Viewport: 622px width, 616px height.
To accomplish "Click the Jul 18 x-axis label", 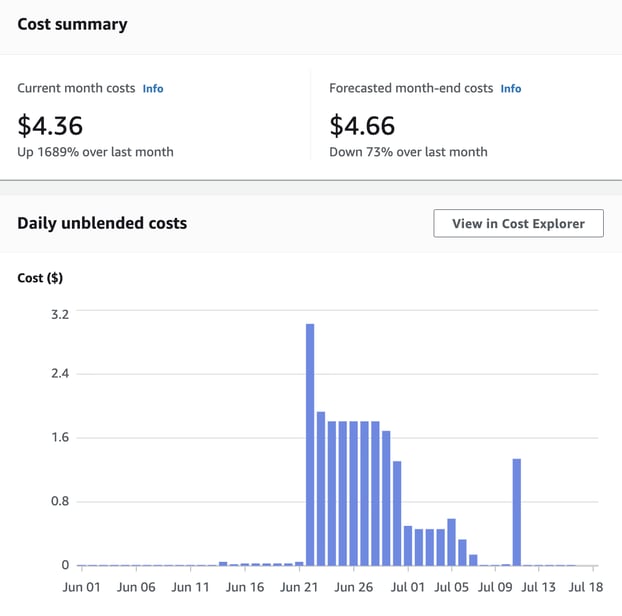I will tap(586, 587).
